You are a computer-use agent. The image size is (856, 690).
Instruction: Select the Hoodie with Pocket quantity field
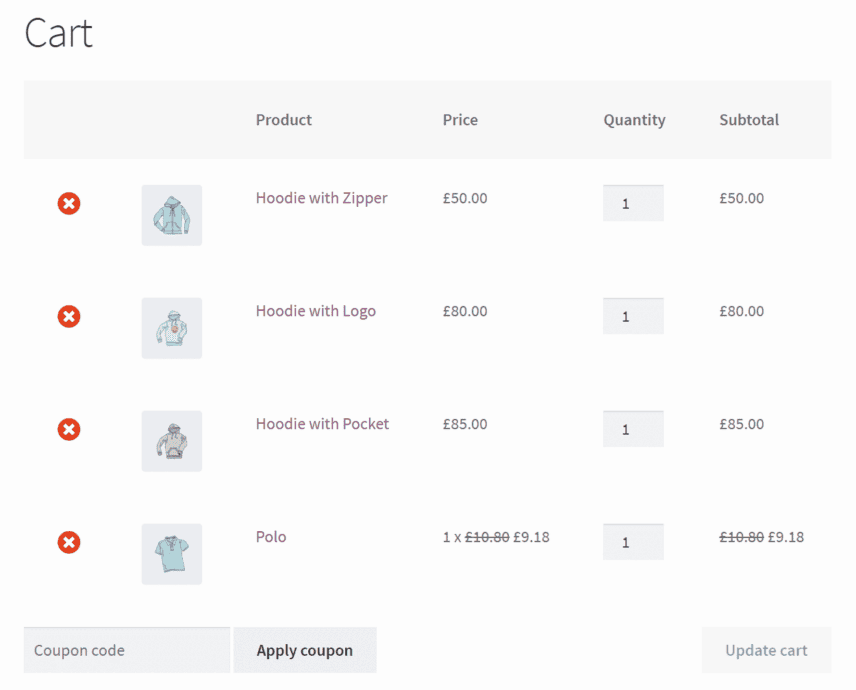(x=633, y=429)
